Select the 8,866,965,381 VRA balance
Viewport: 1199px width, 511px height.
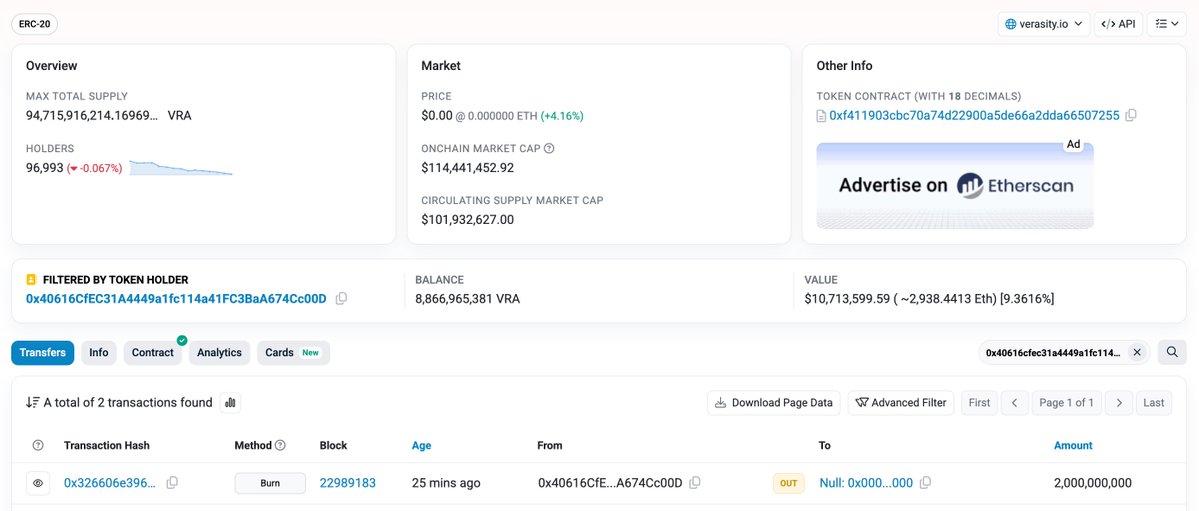467,298
